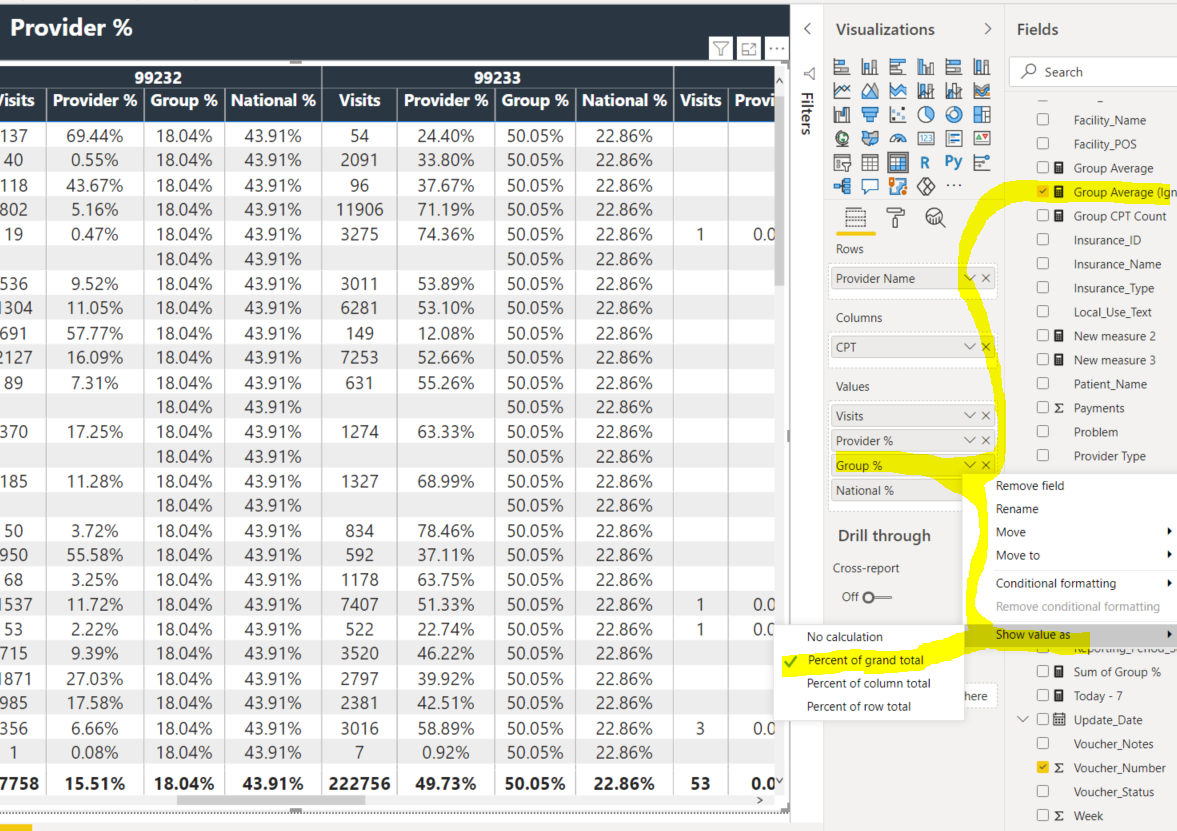Expand the Filters pane chevron
Image resolution: width=1177 pixels, height=831 pixels.
[808, 29]
